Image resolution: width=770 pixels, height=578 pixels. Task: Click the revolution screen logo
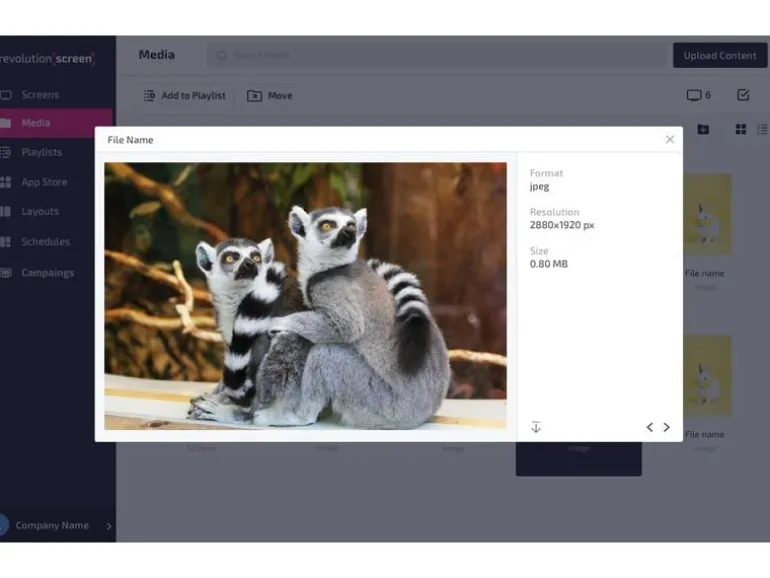(47, 58)
